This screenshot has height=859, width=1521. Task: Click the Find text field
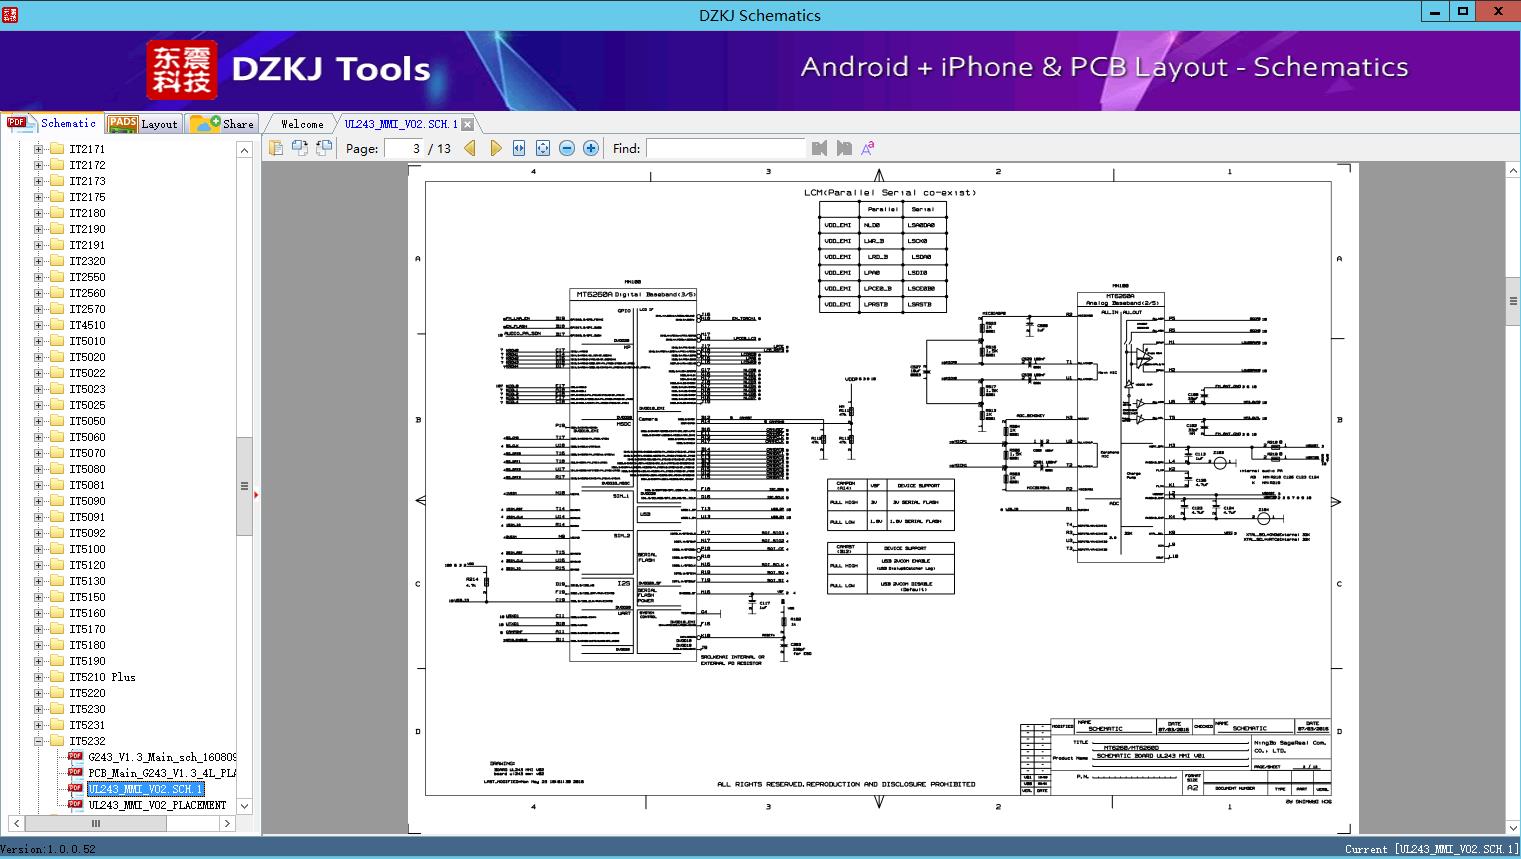pyautogui.click(x=725, y=148)
